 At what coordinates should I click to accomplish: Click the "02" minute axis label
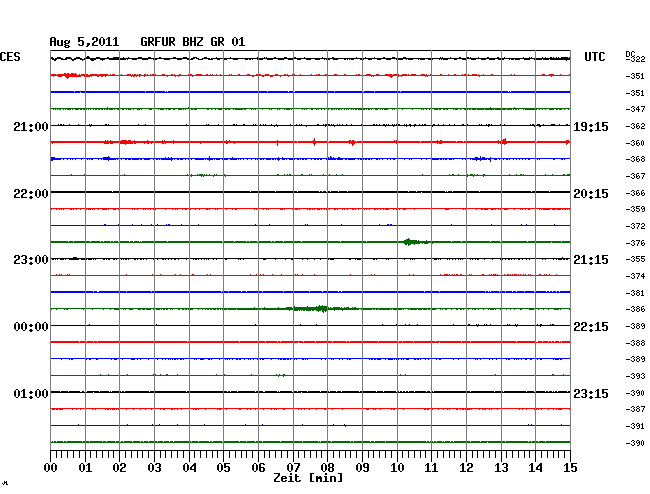[x=119, y=468]
